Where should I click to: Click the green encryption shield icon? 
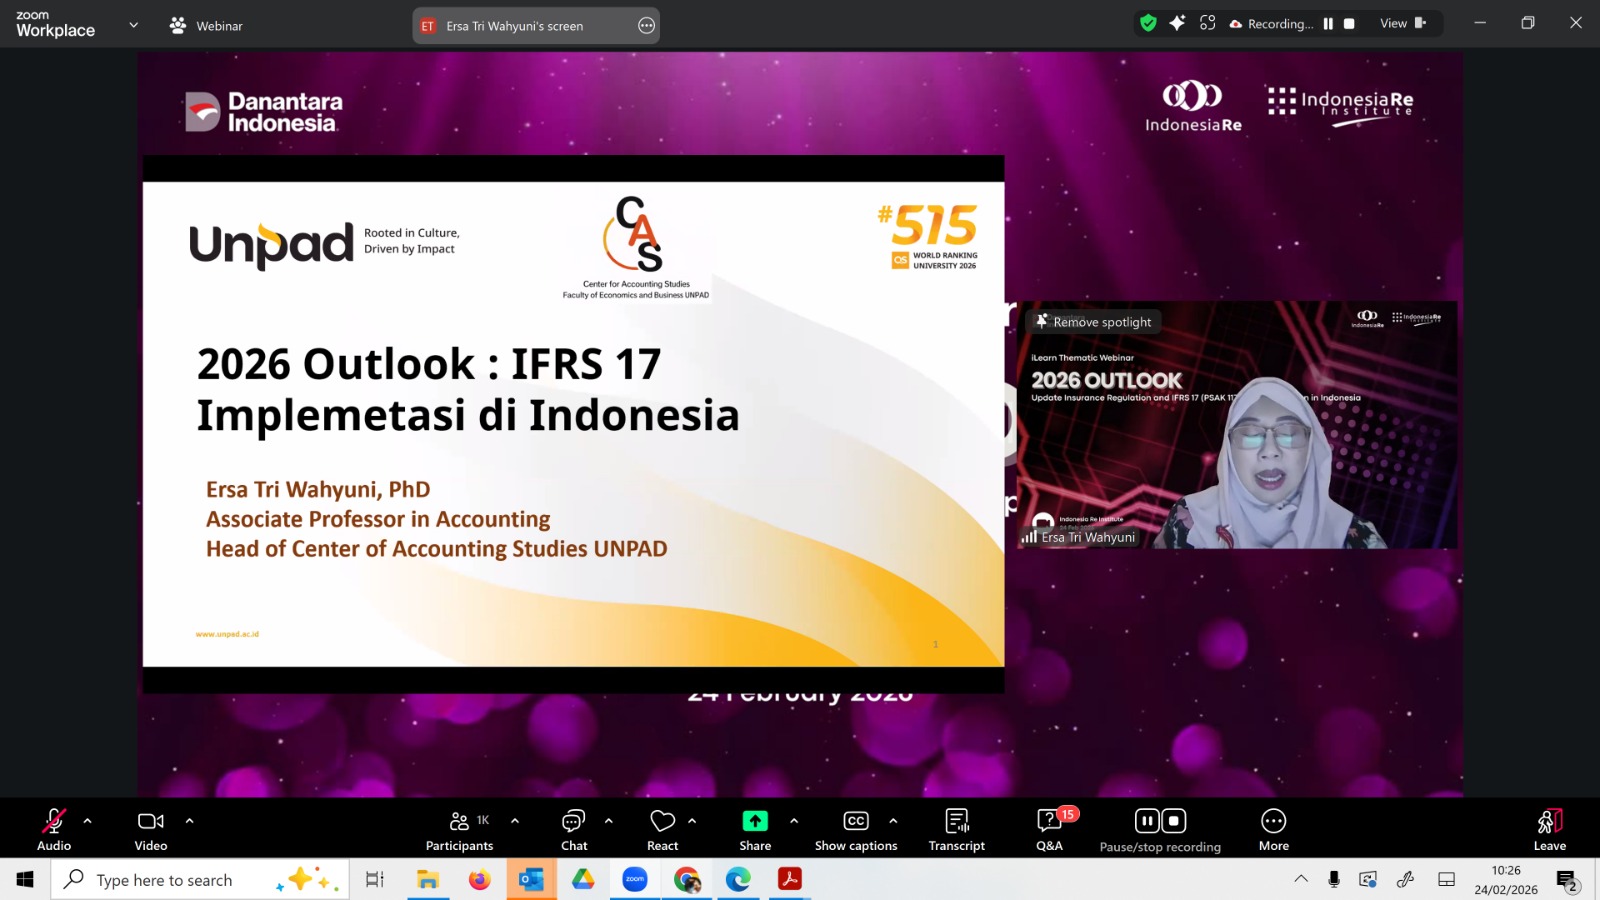(x=1148, y=23)
